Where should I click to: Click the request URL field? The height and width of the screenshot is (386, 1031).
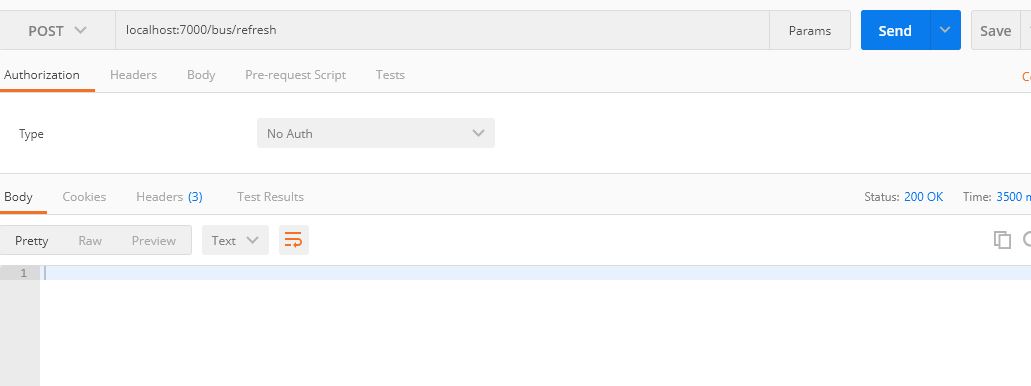tap(442, 30)
